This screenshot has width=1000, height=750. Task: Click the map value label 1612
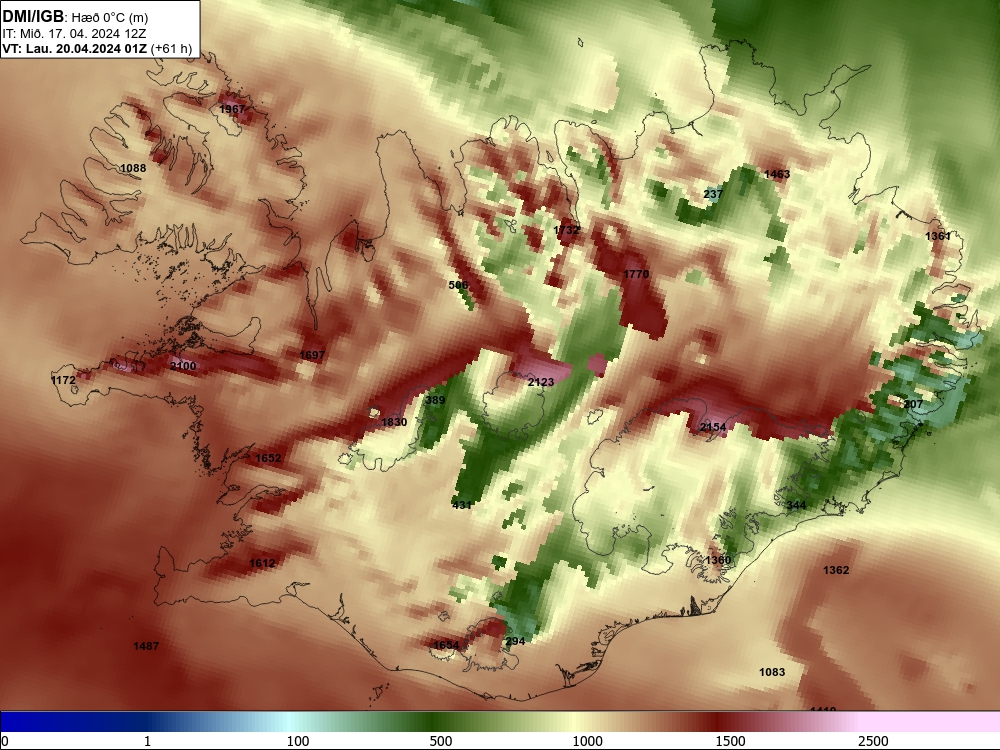(x=262, y=563)
